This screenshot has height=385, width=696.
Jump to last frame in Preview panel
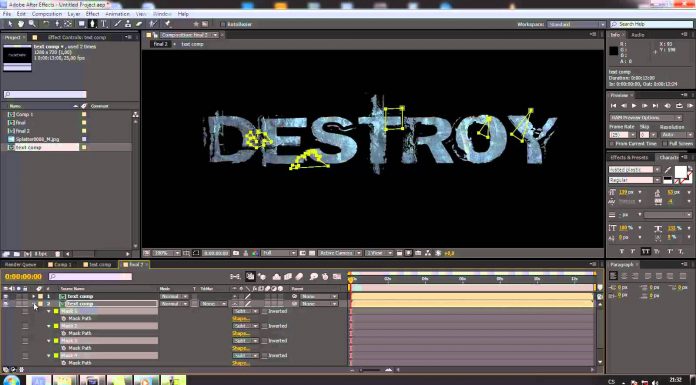655,106
